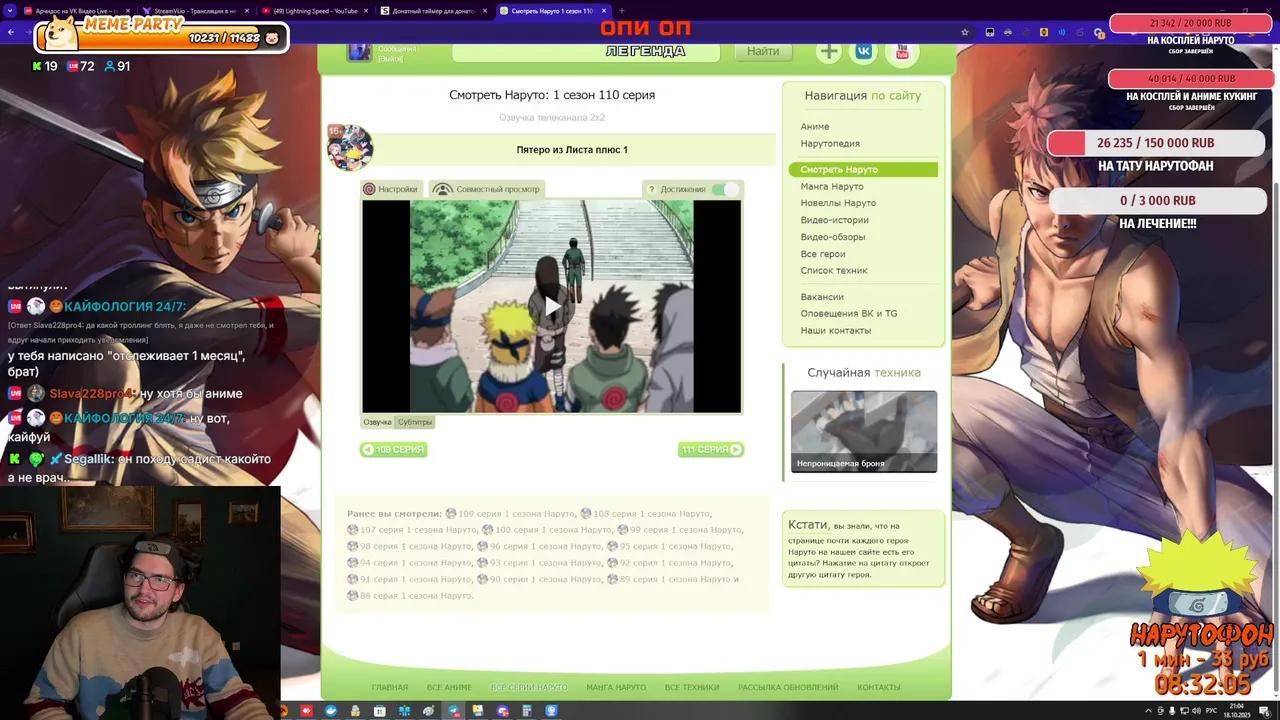Click the Найти search button

click(x=763, y=51)
